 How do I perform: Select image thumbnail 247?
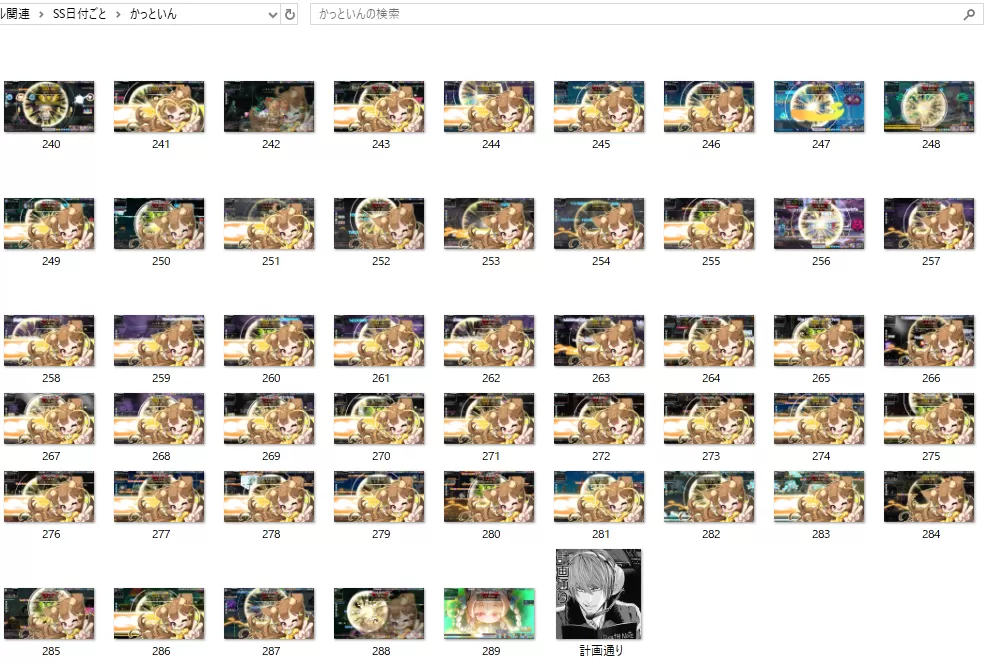pyautogui.click(x=819, y=107)
